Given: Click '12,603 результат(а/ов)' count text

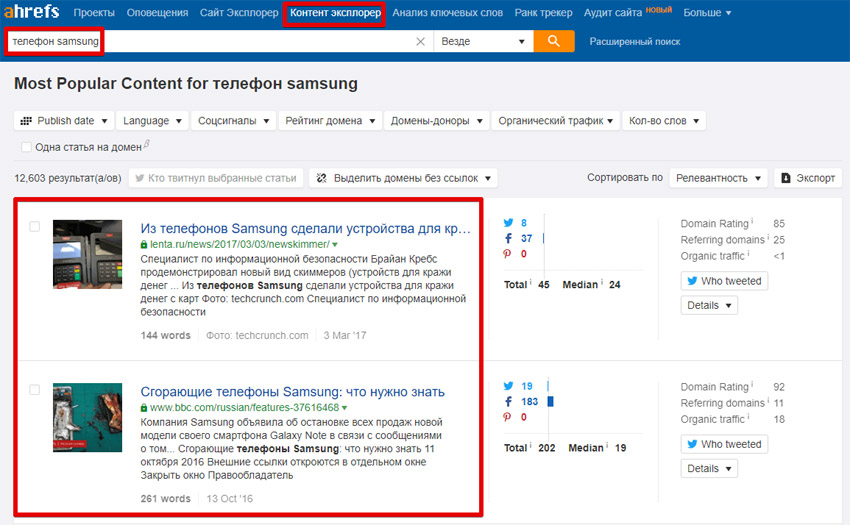Looking at the screenshot, I should coord(68,178).
